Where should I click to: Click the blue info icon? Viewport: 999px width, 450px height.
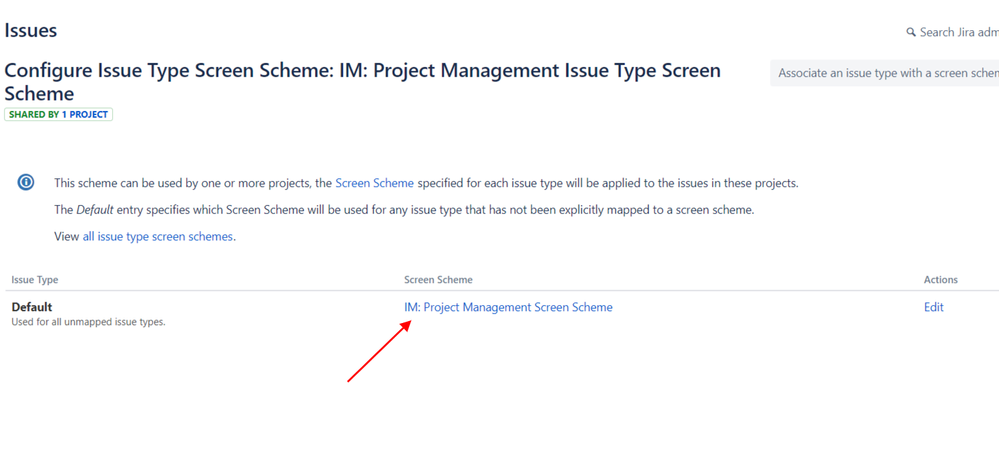(x=26, y=183)
